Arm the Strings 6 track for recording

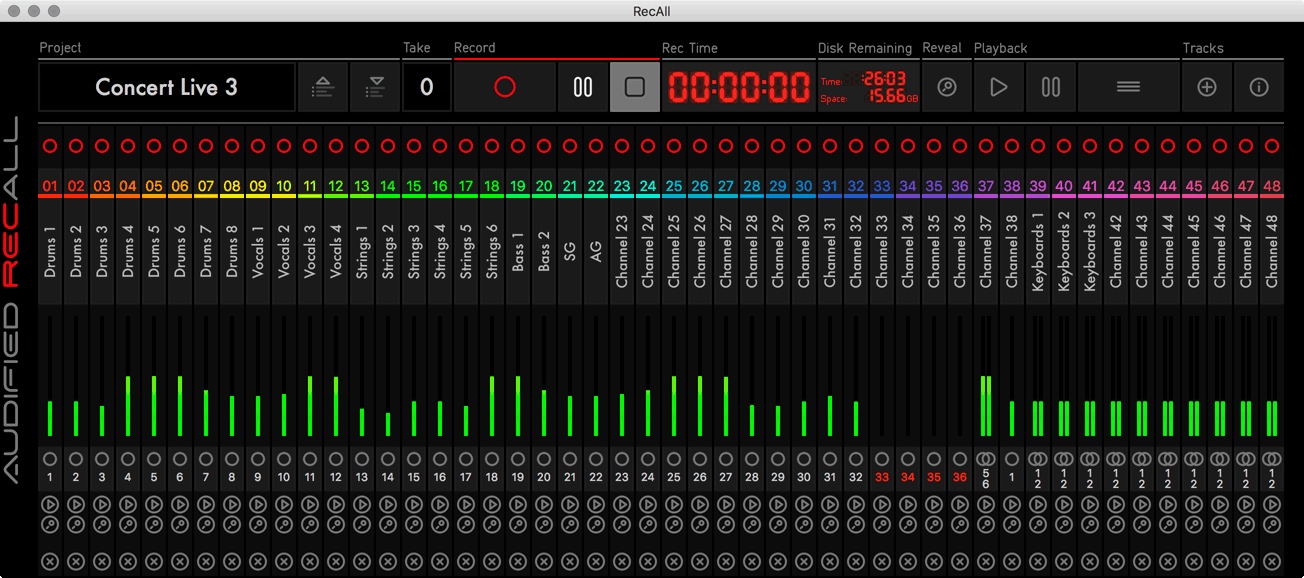491,146
